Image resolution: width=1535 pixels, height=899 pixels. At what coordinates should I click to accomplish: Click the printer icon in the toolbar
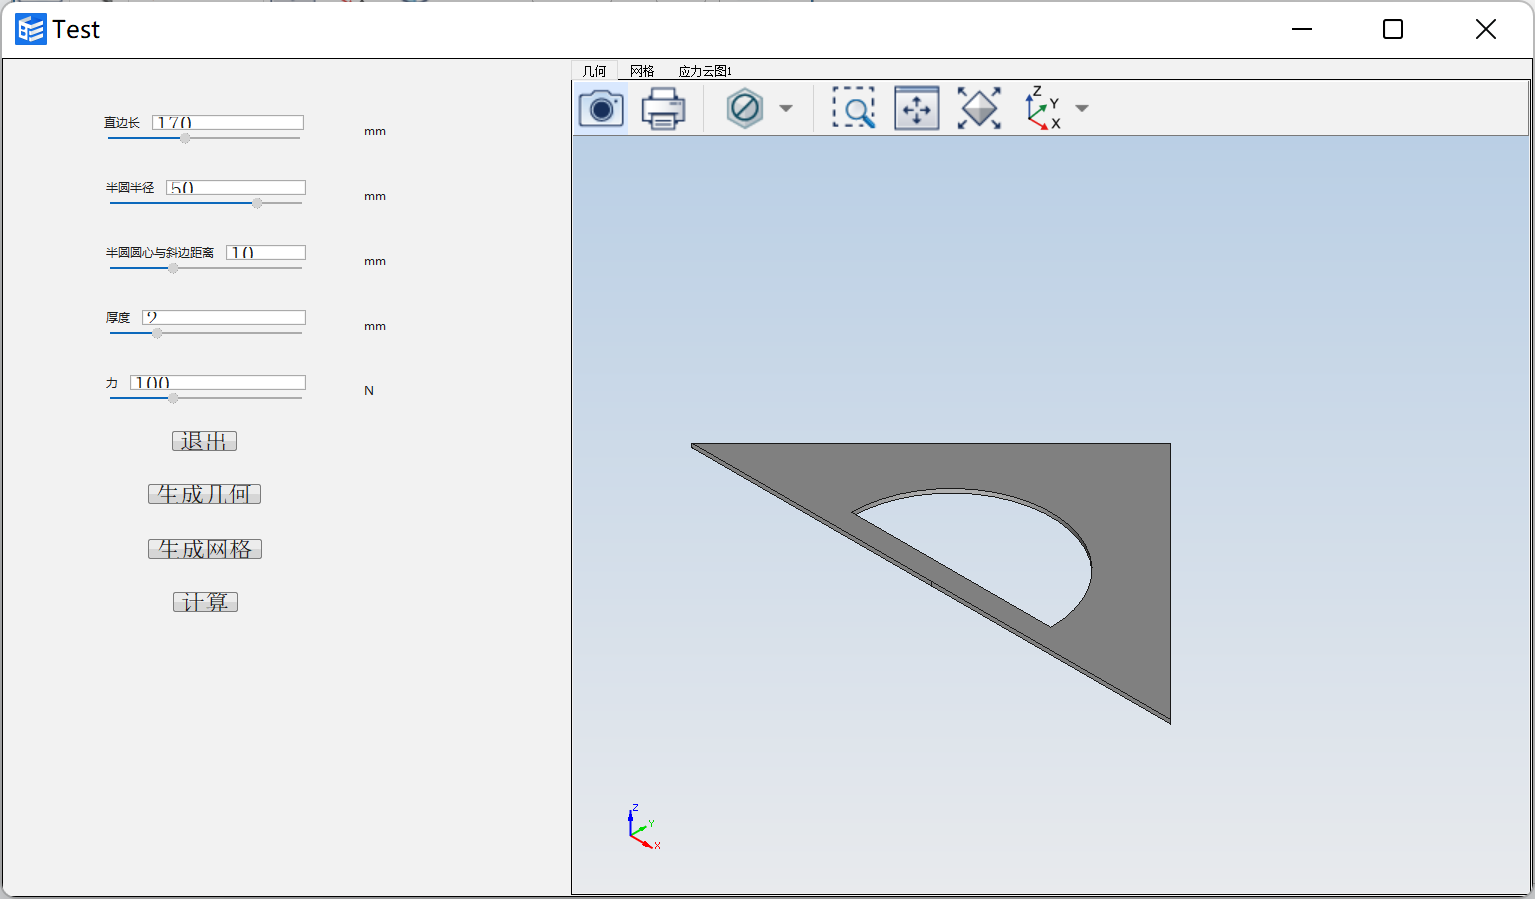663,108
